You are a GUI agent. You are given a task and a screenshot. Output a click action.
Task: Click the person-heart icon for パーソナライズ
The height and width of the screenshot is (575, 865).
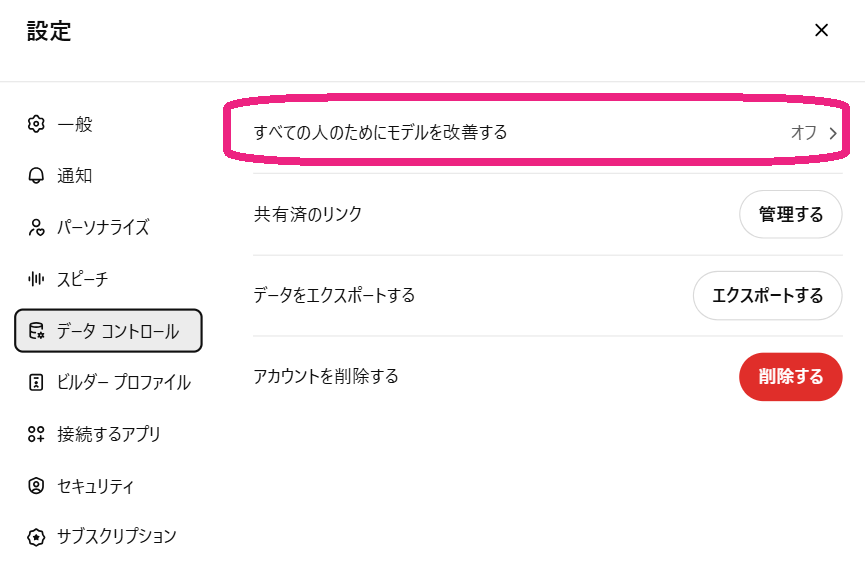pos(36,227)
